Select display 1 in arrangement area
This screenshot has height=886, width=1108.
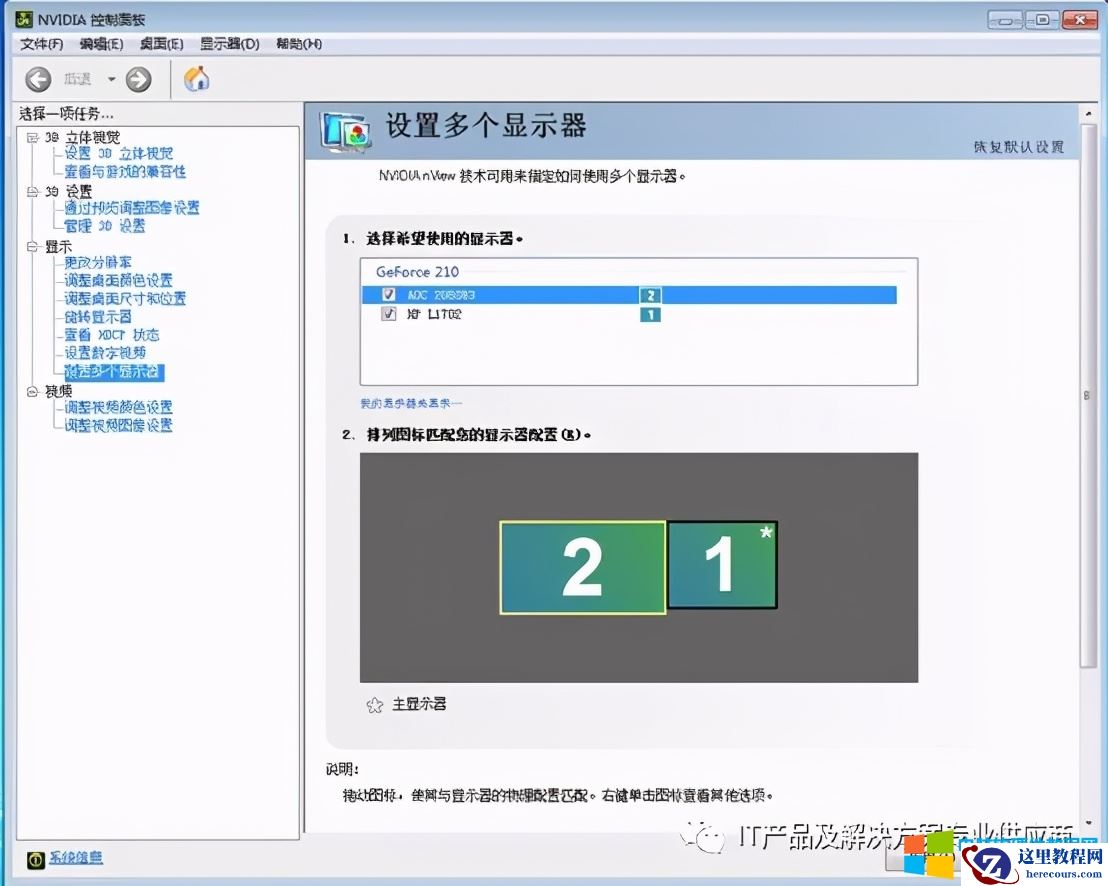722,565
